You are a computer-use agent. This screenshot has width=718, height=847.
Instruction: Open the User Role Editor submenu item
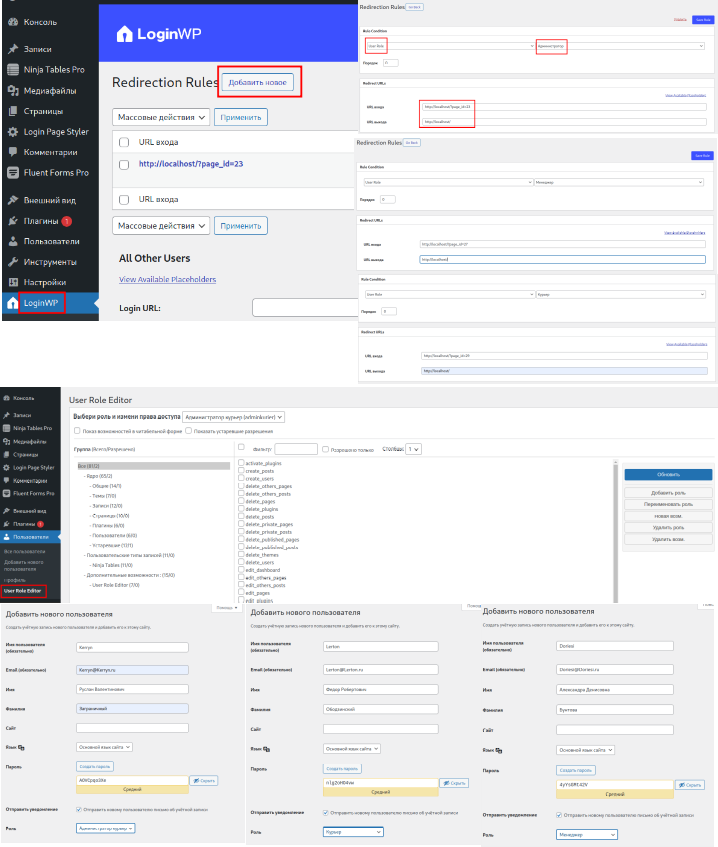point(23,591)
